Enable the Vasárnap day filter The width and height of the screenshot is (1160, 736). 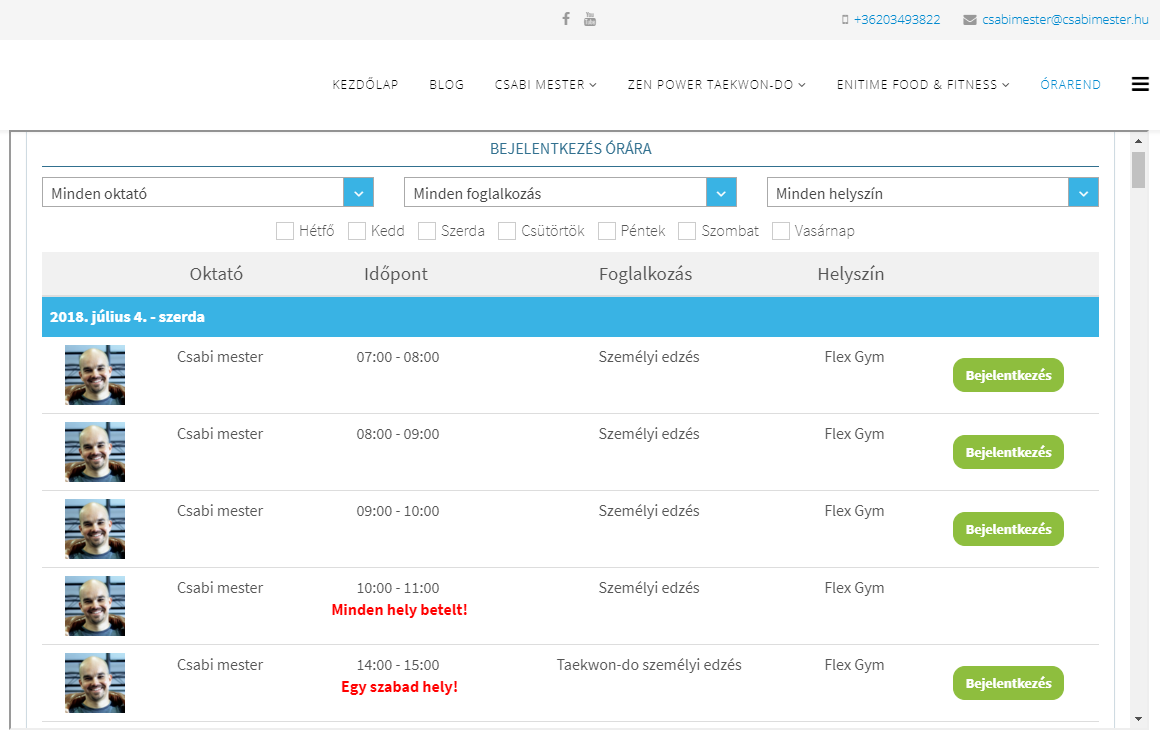(781, 231)
